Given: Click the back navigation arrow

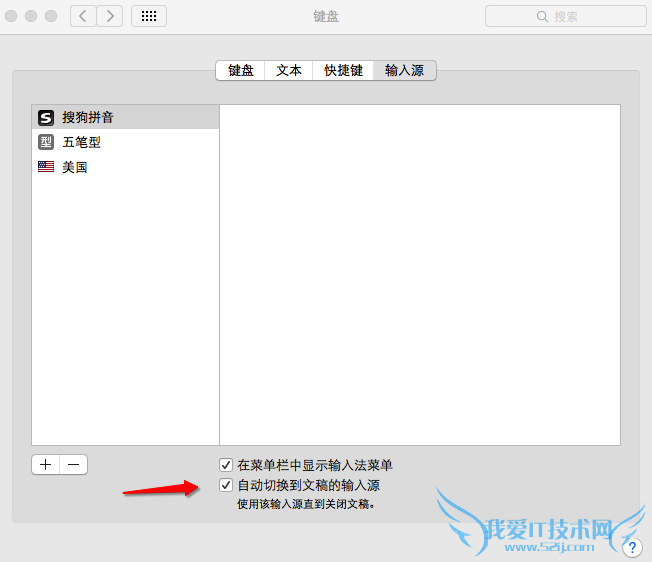Looking at the screenshot, I should click(x=83, y=16).
